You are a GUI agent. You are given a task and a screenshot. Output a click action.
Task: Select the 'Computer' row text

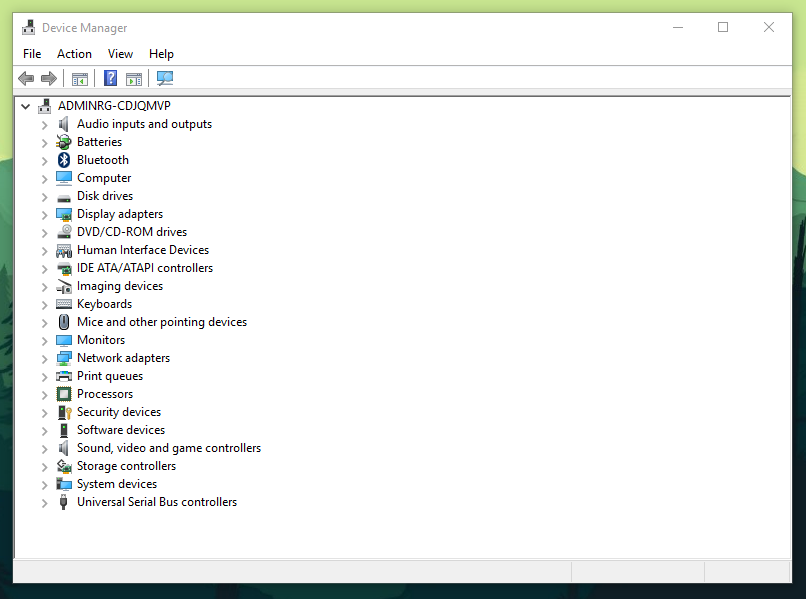104,178
